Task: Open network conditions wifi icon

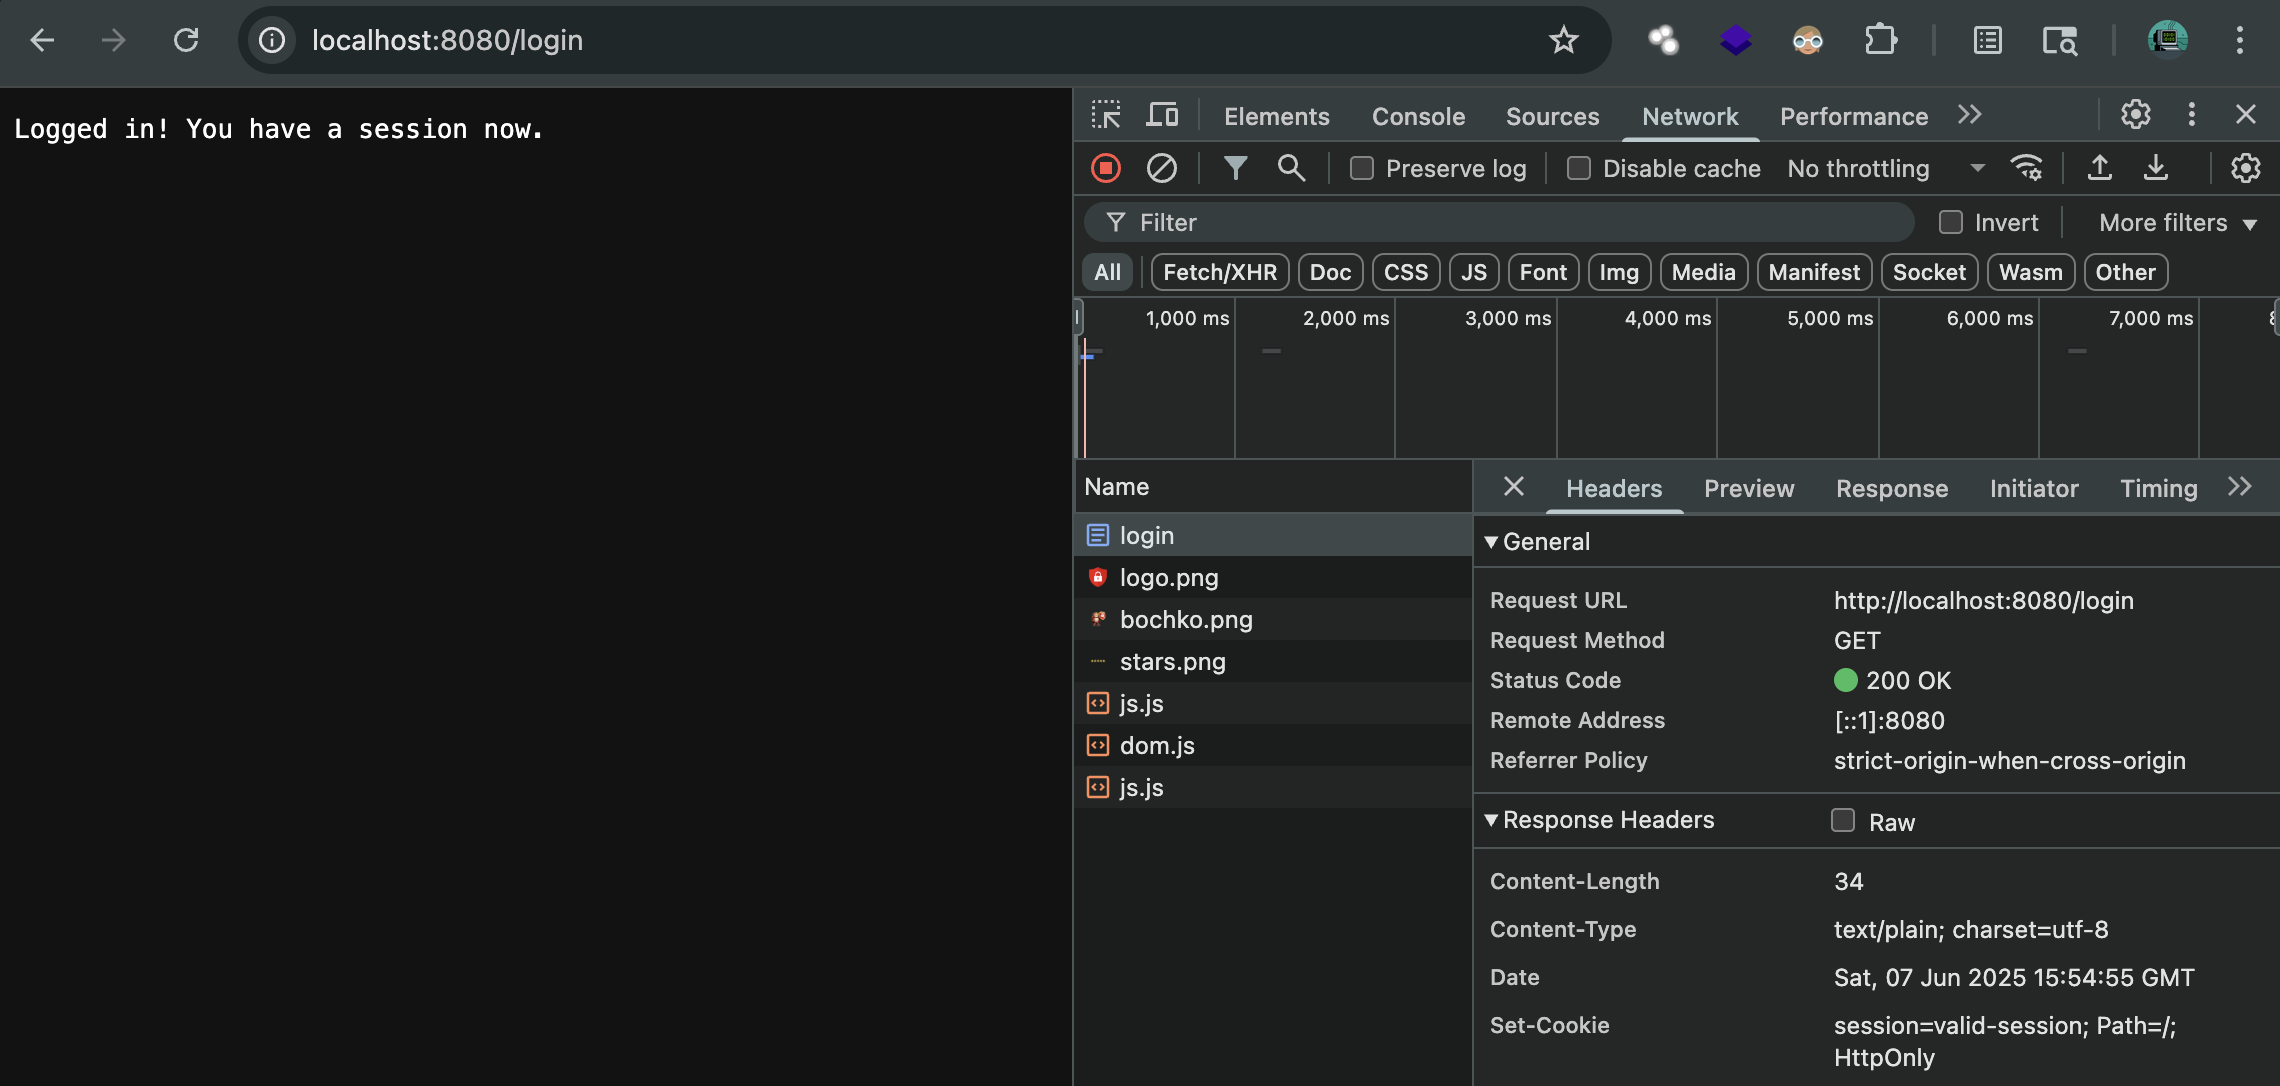Action: [x=2027, y=168]
